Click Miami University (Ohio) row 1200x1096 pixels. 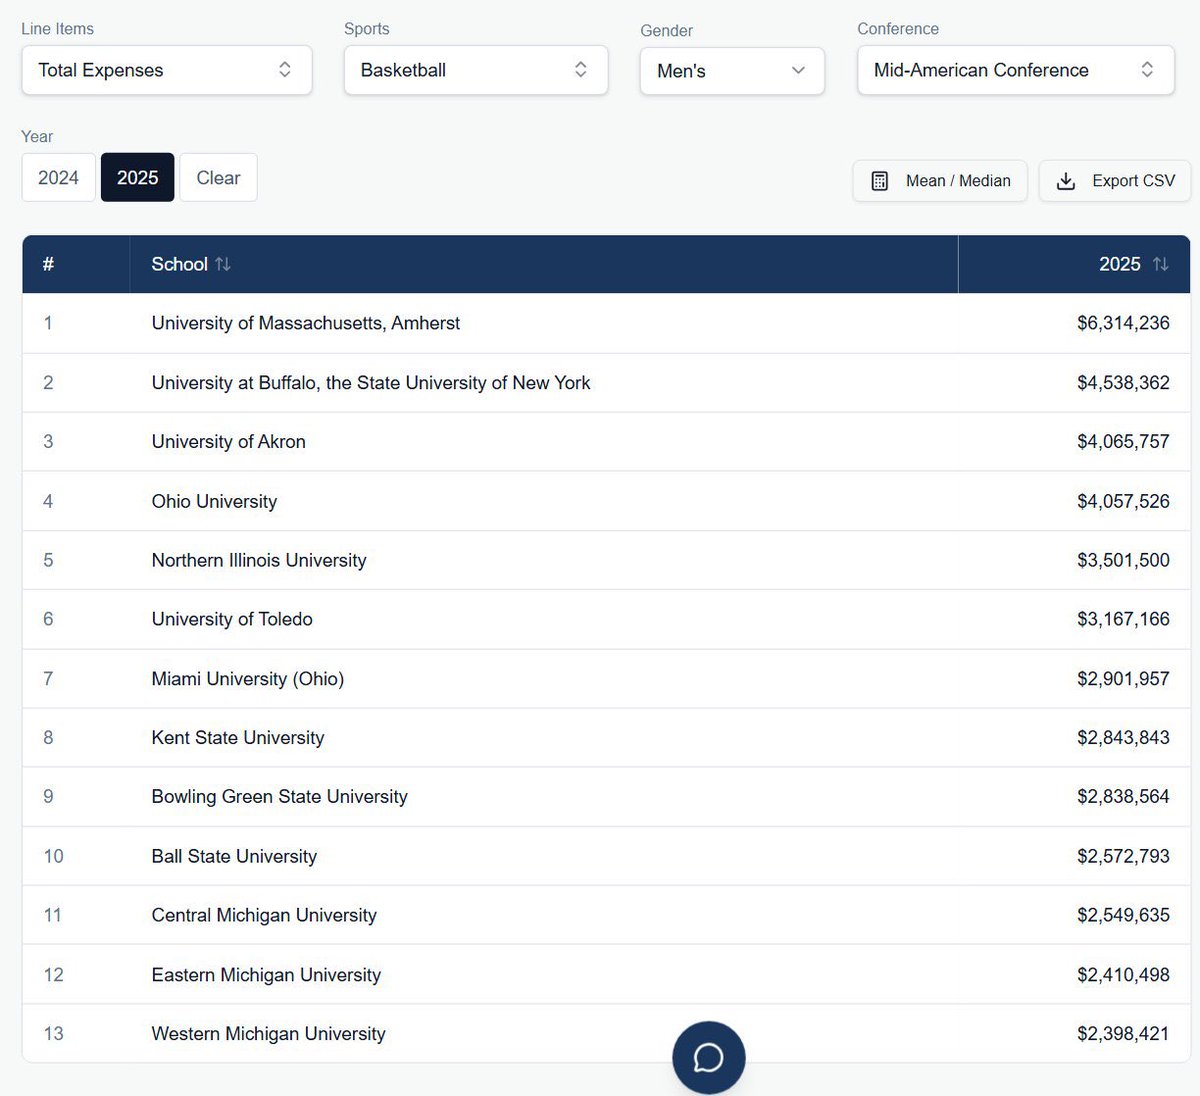[x=606, y=678]
